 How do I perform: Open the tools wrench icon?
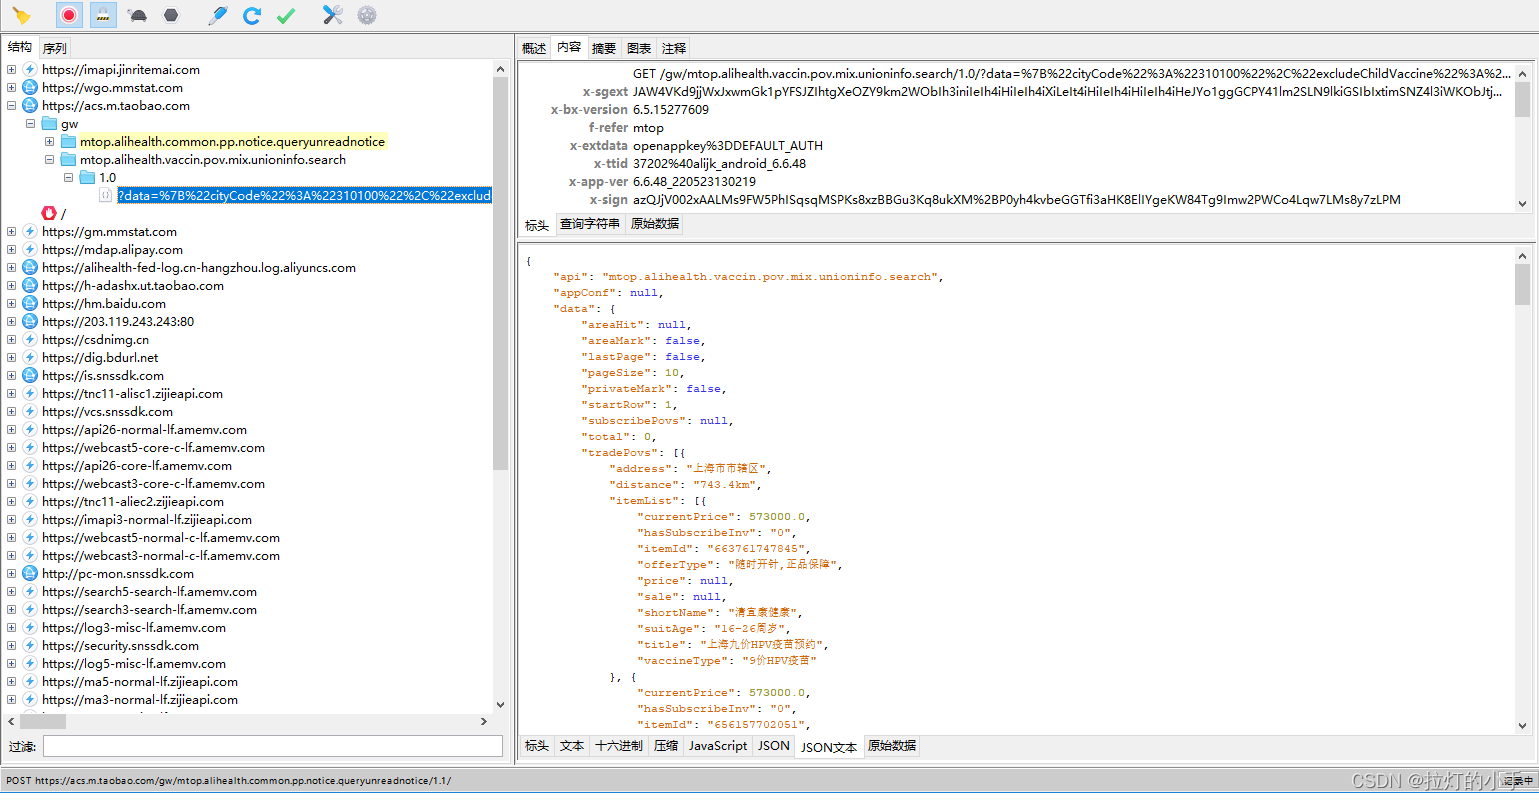coord(333,15)
